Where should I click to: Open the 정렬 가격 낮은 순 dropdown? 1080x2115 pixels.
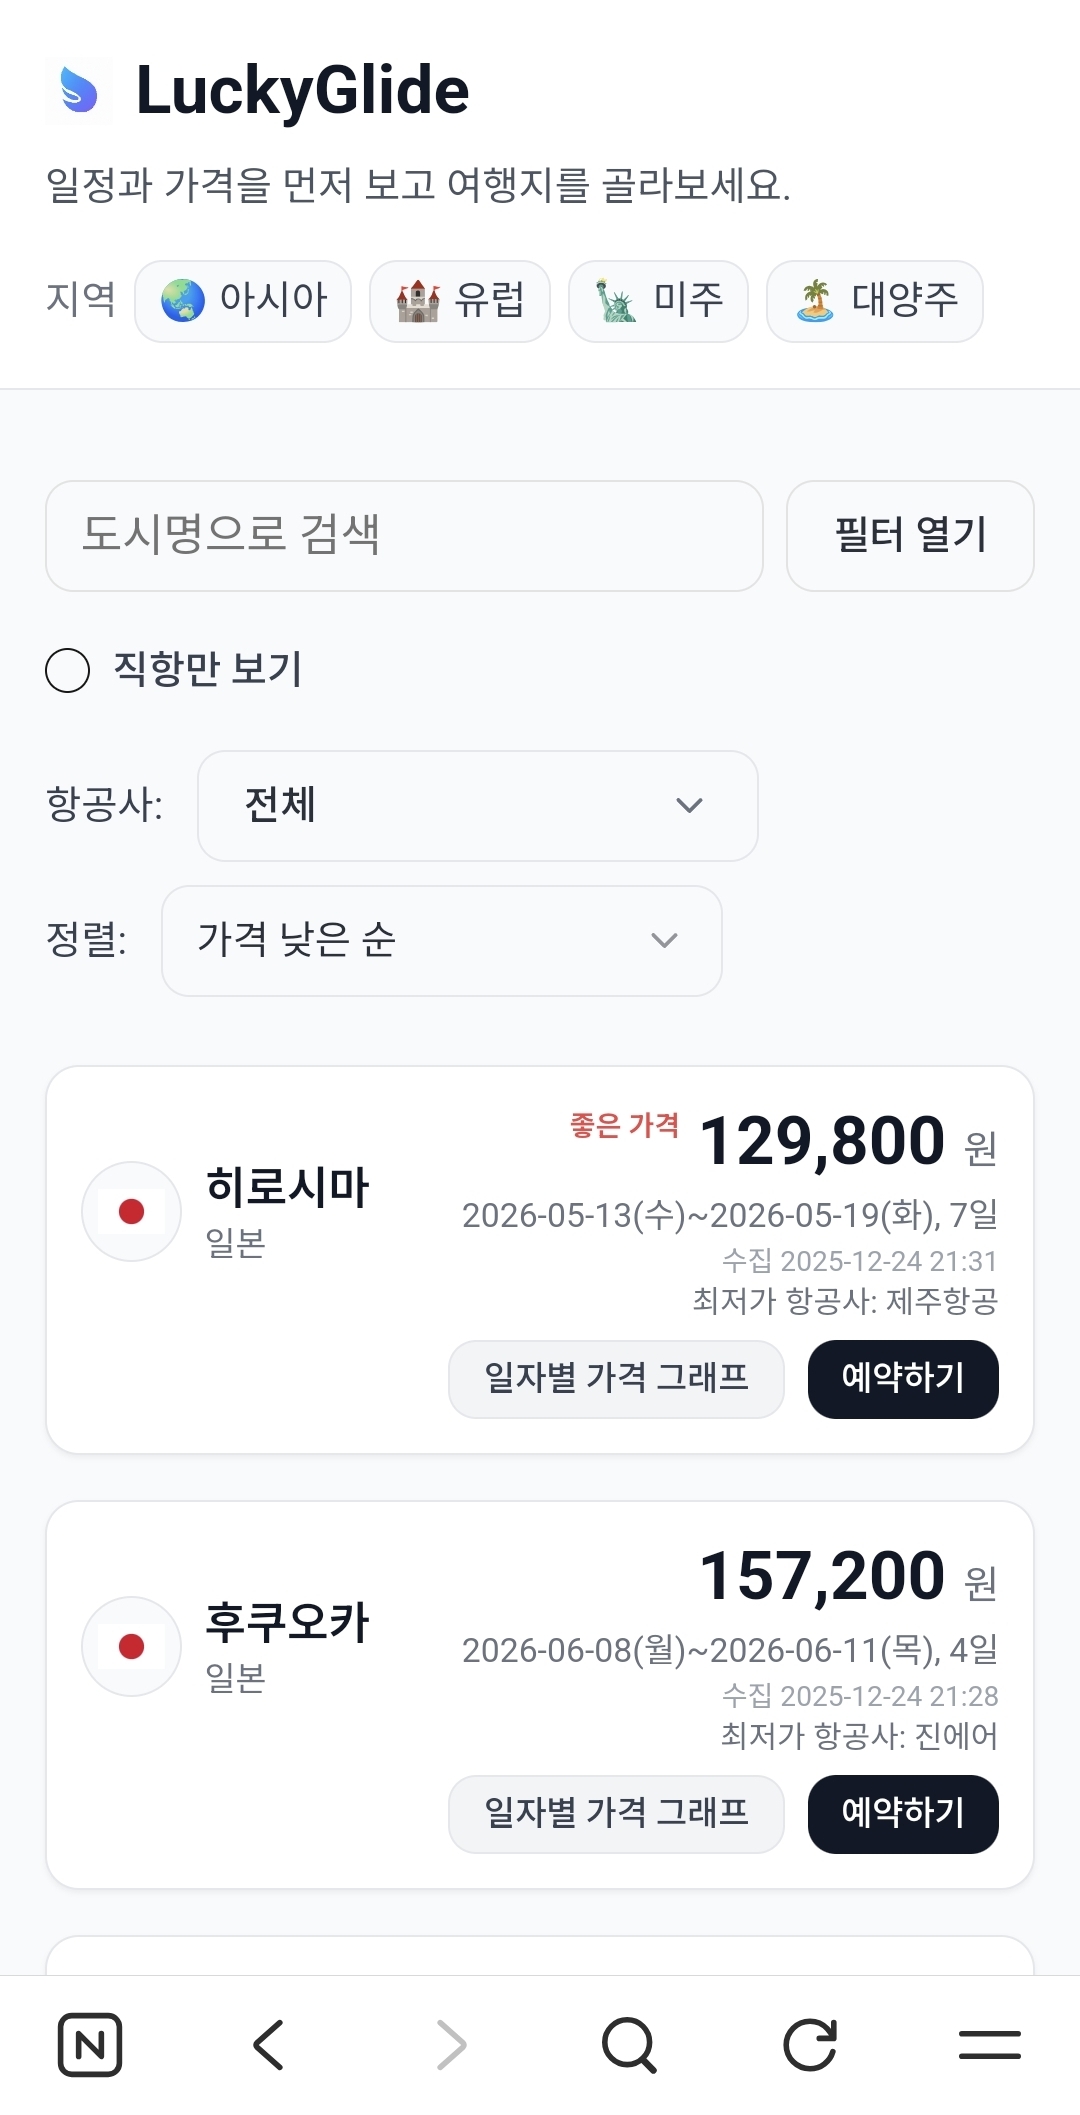pyautogui.click(x=441, y=941)
